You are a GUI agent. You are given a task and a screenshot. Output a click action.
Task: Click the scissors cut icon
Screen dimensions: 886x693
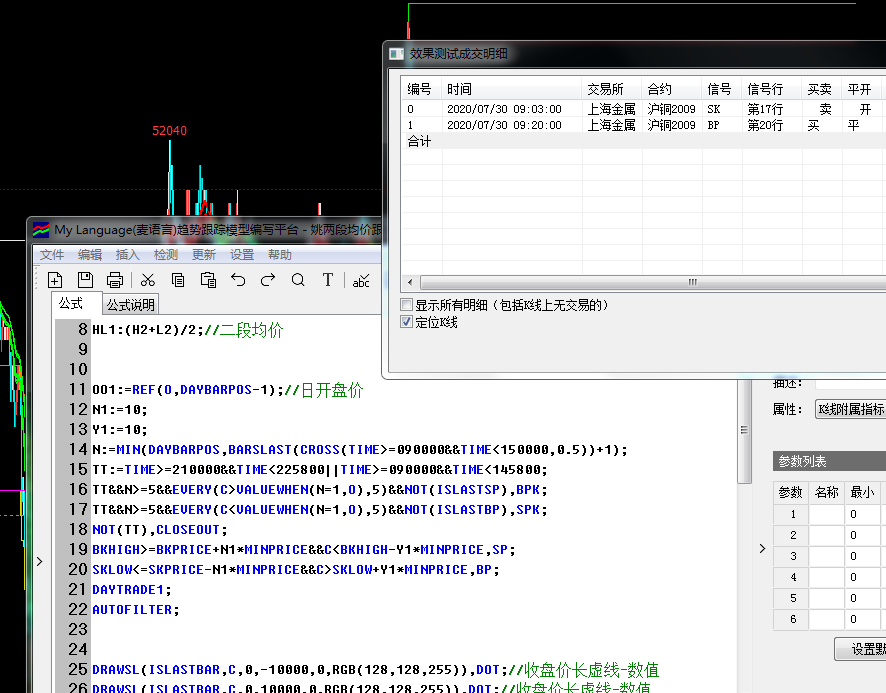[148, 280]
